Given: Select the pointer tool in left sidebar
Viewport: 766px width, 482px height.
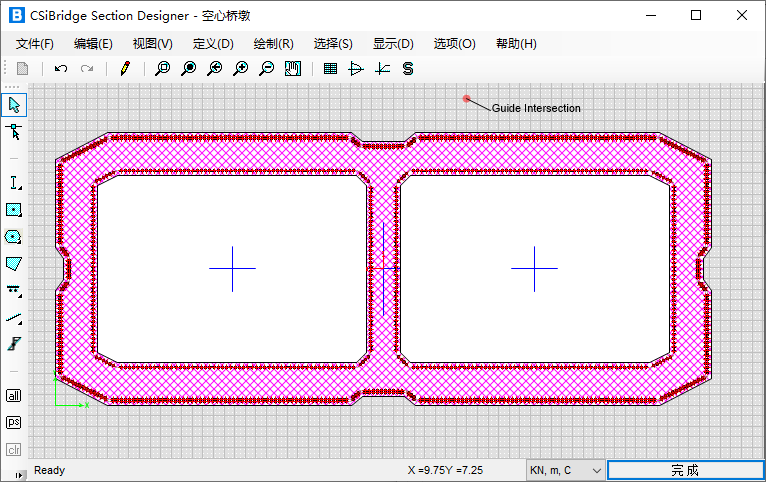Looking at the screenshot, I should (14, 104).
